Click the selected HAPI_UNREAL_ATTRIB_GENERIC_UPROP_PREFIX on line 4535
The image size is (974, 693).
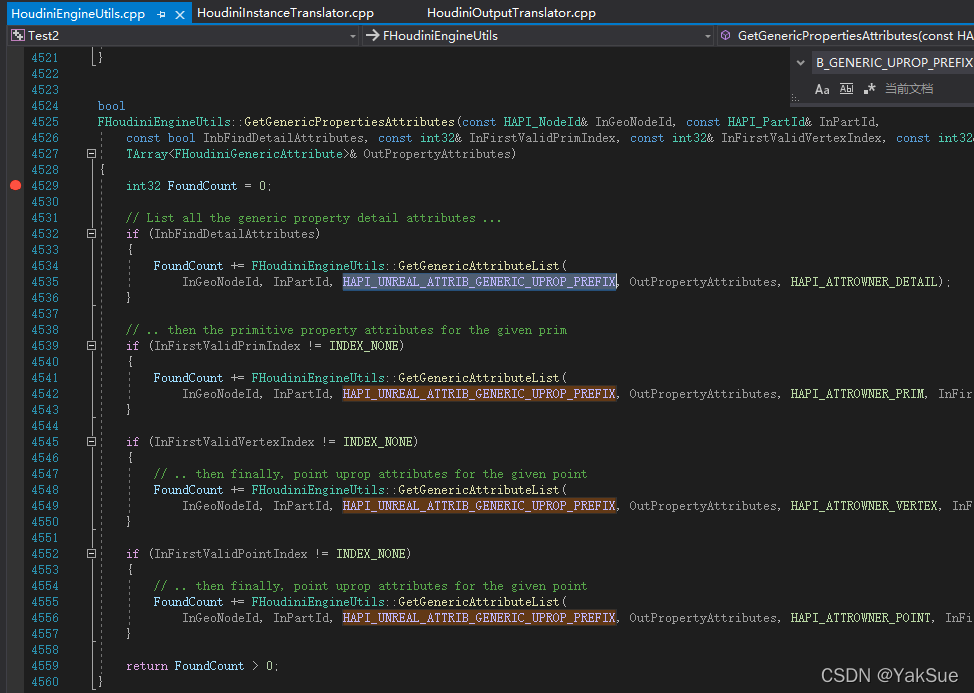click(479, 282)
